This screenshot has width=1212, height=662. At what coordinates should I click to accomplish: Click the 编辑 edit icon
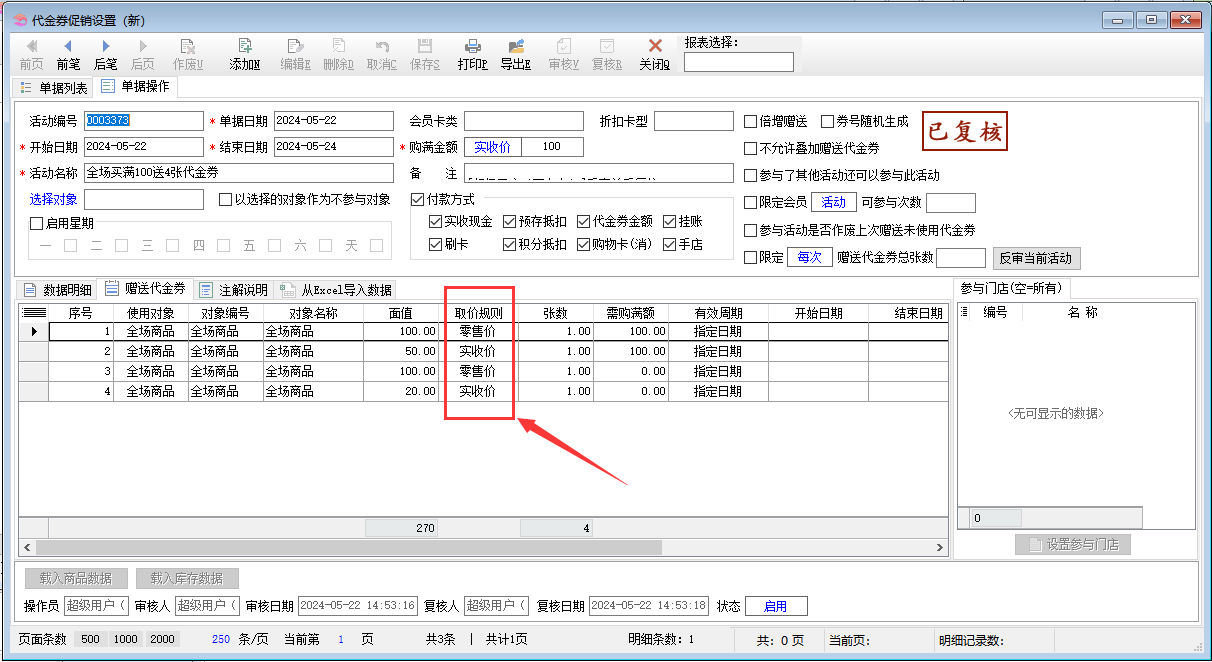(296, 54)
